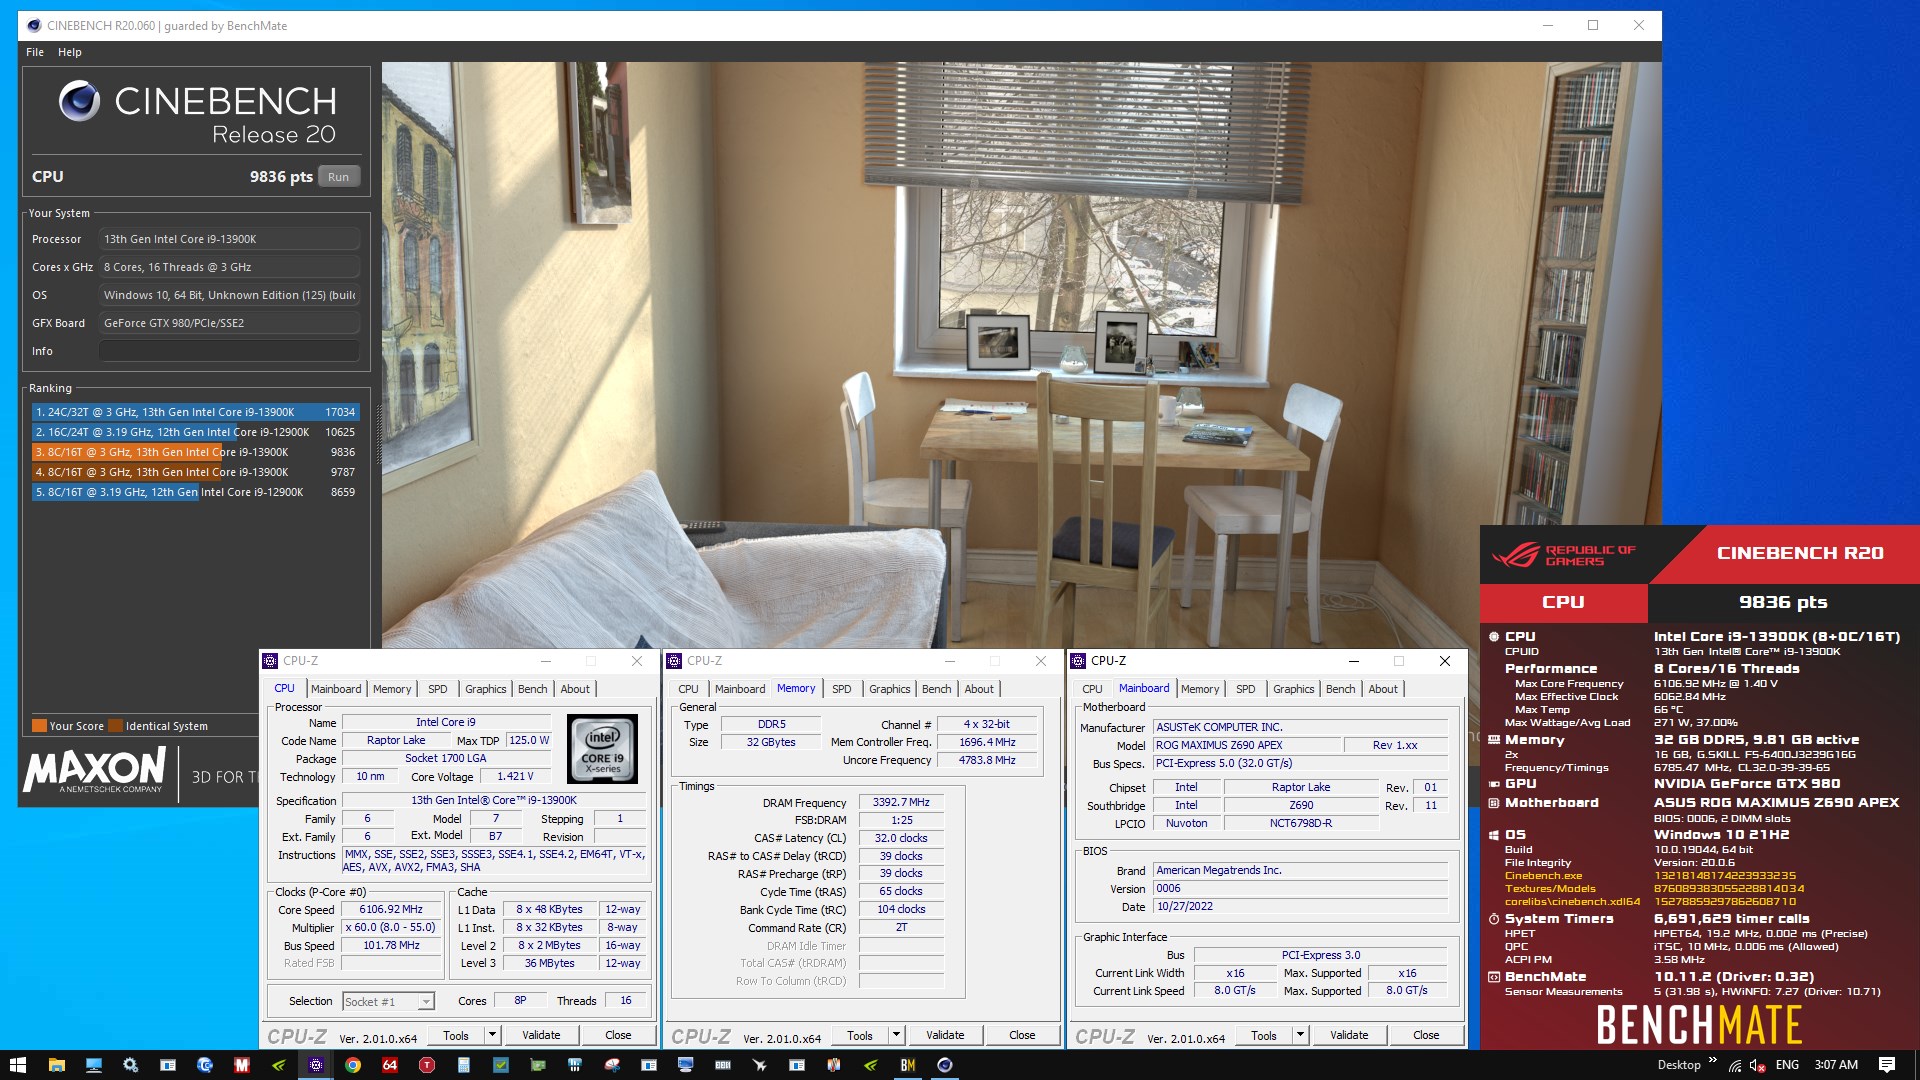Click the Tools button in the first CPU-Z window
Viewport: 1920px width, 1080px height.
(456, 1035)
